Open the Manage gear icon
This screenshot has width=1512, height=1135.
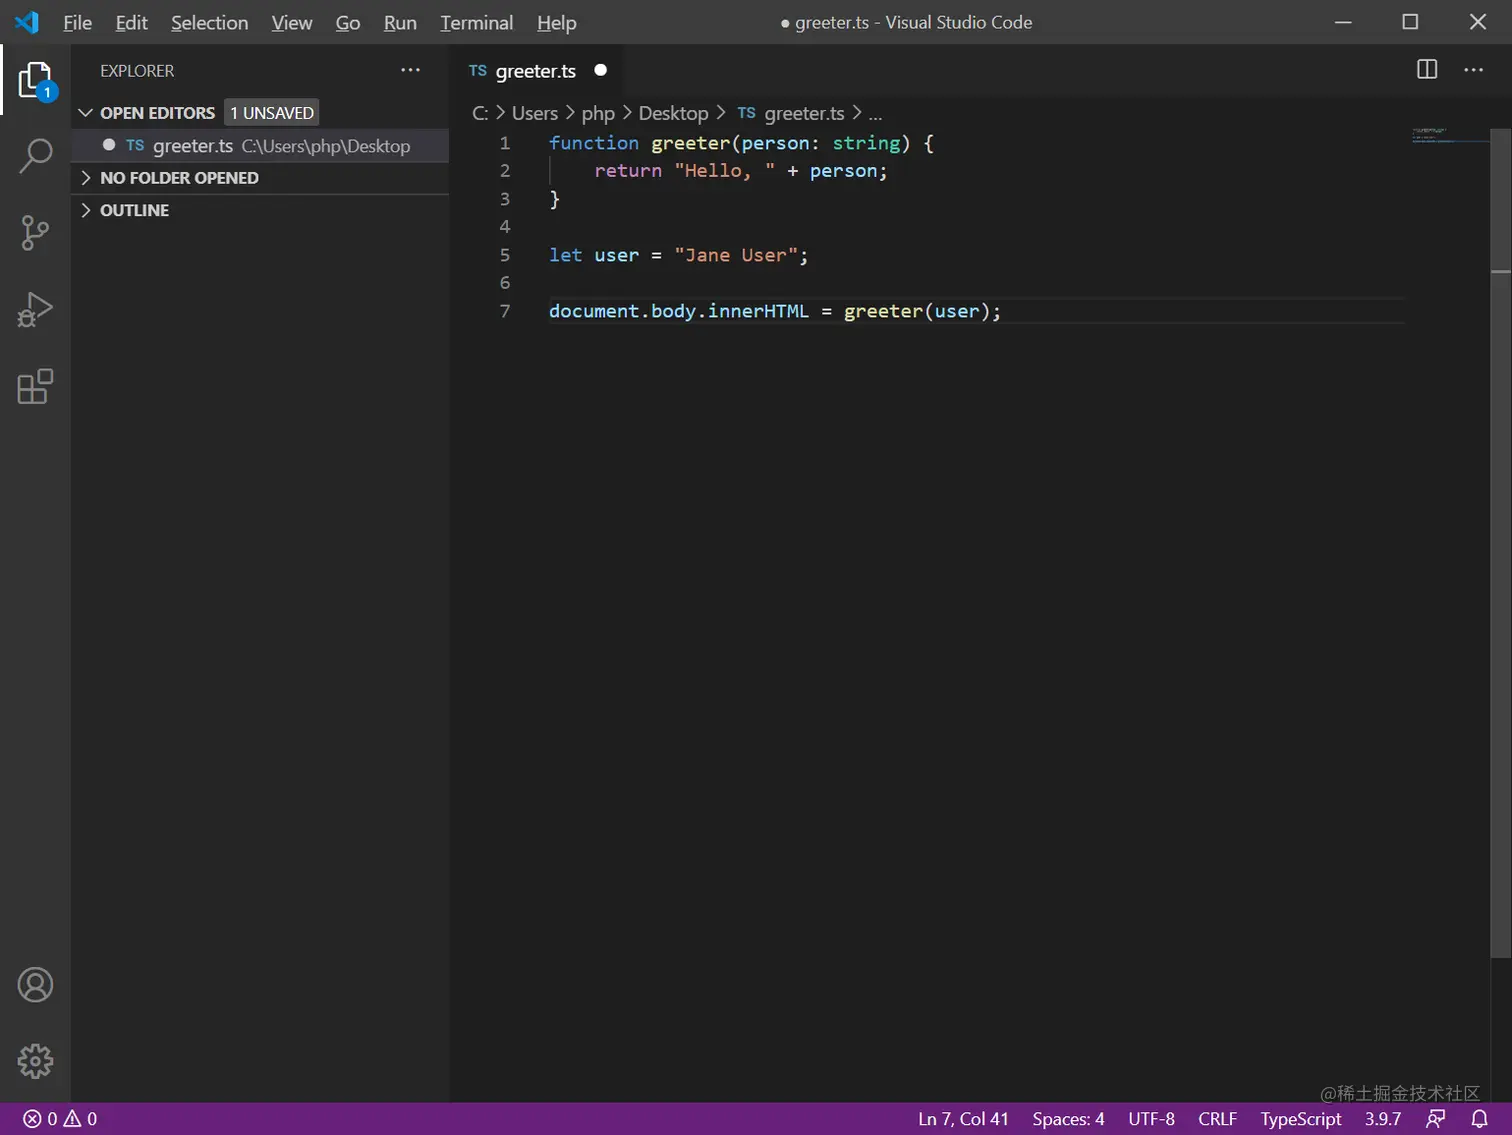pyautogui.click(x=35, y=1061)
